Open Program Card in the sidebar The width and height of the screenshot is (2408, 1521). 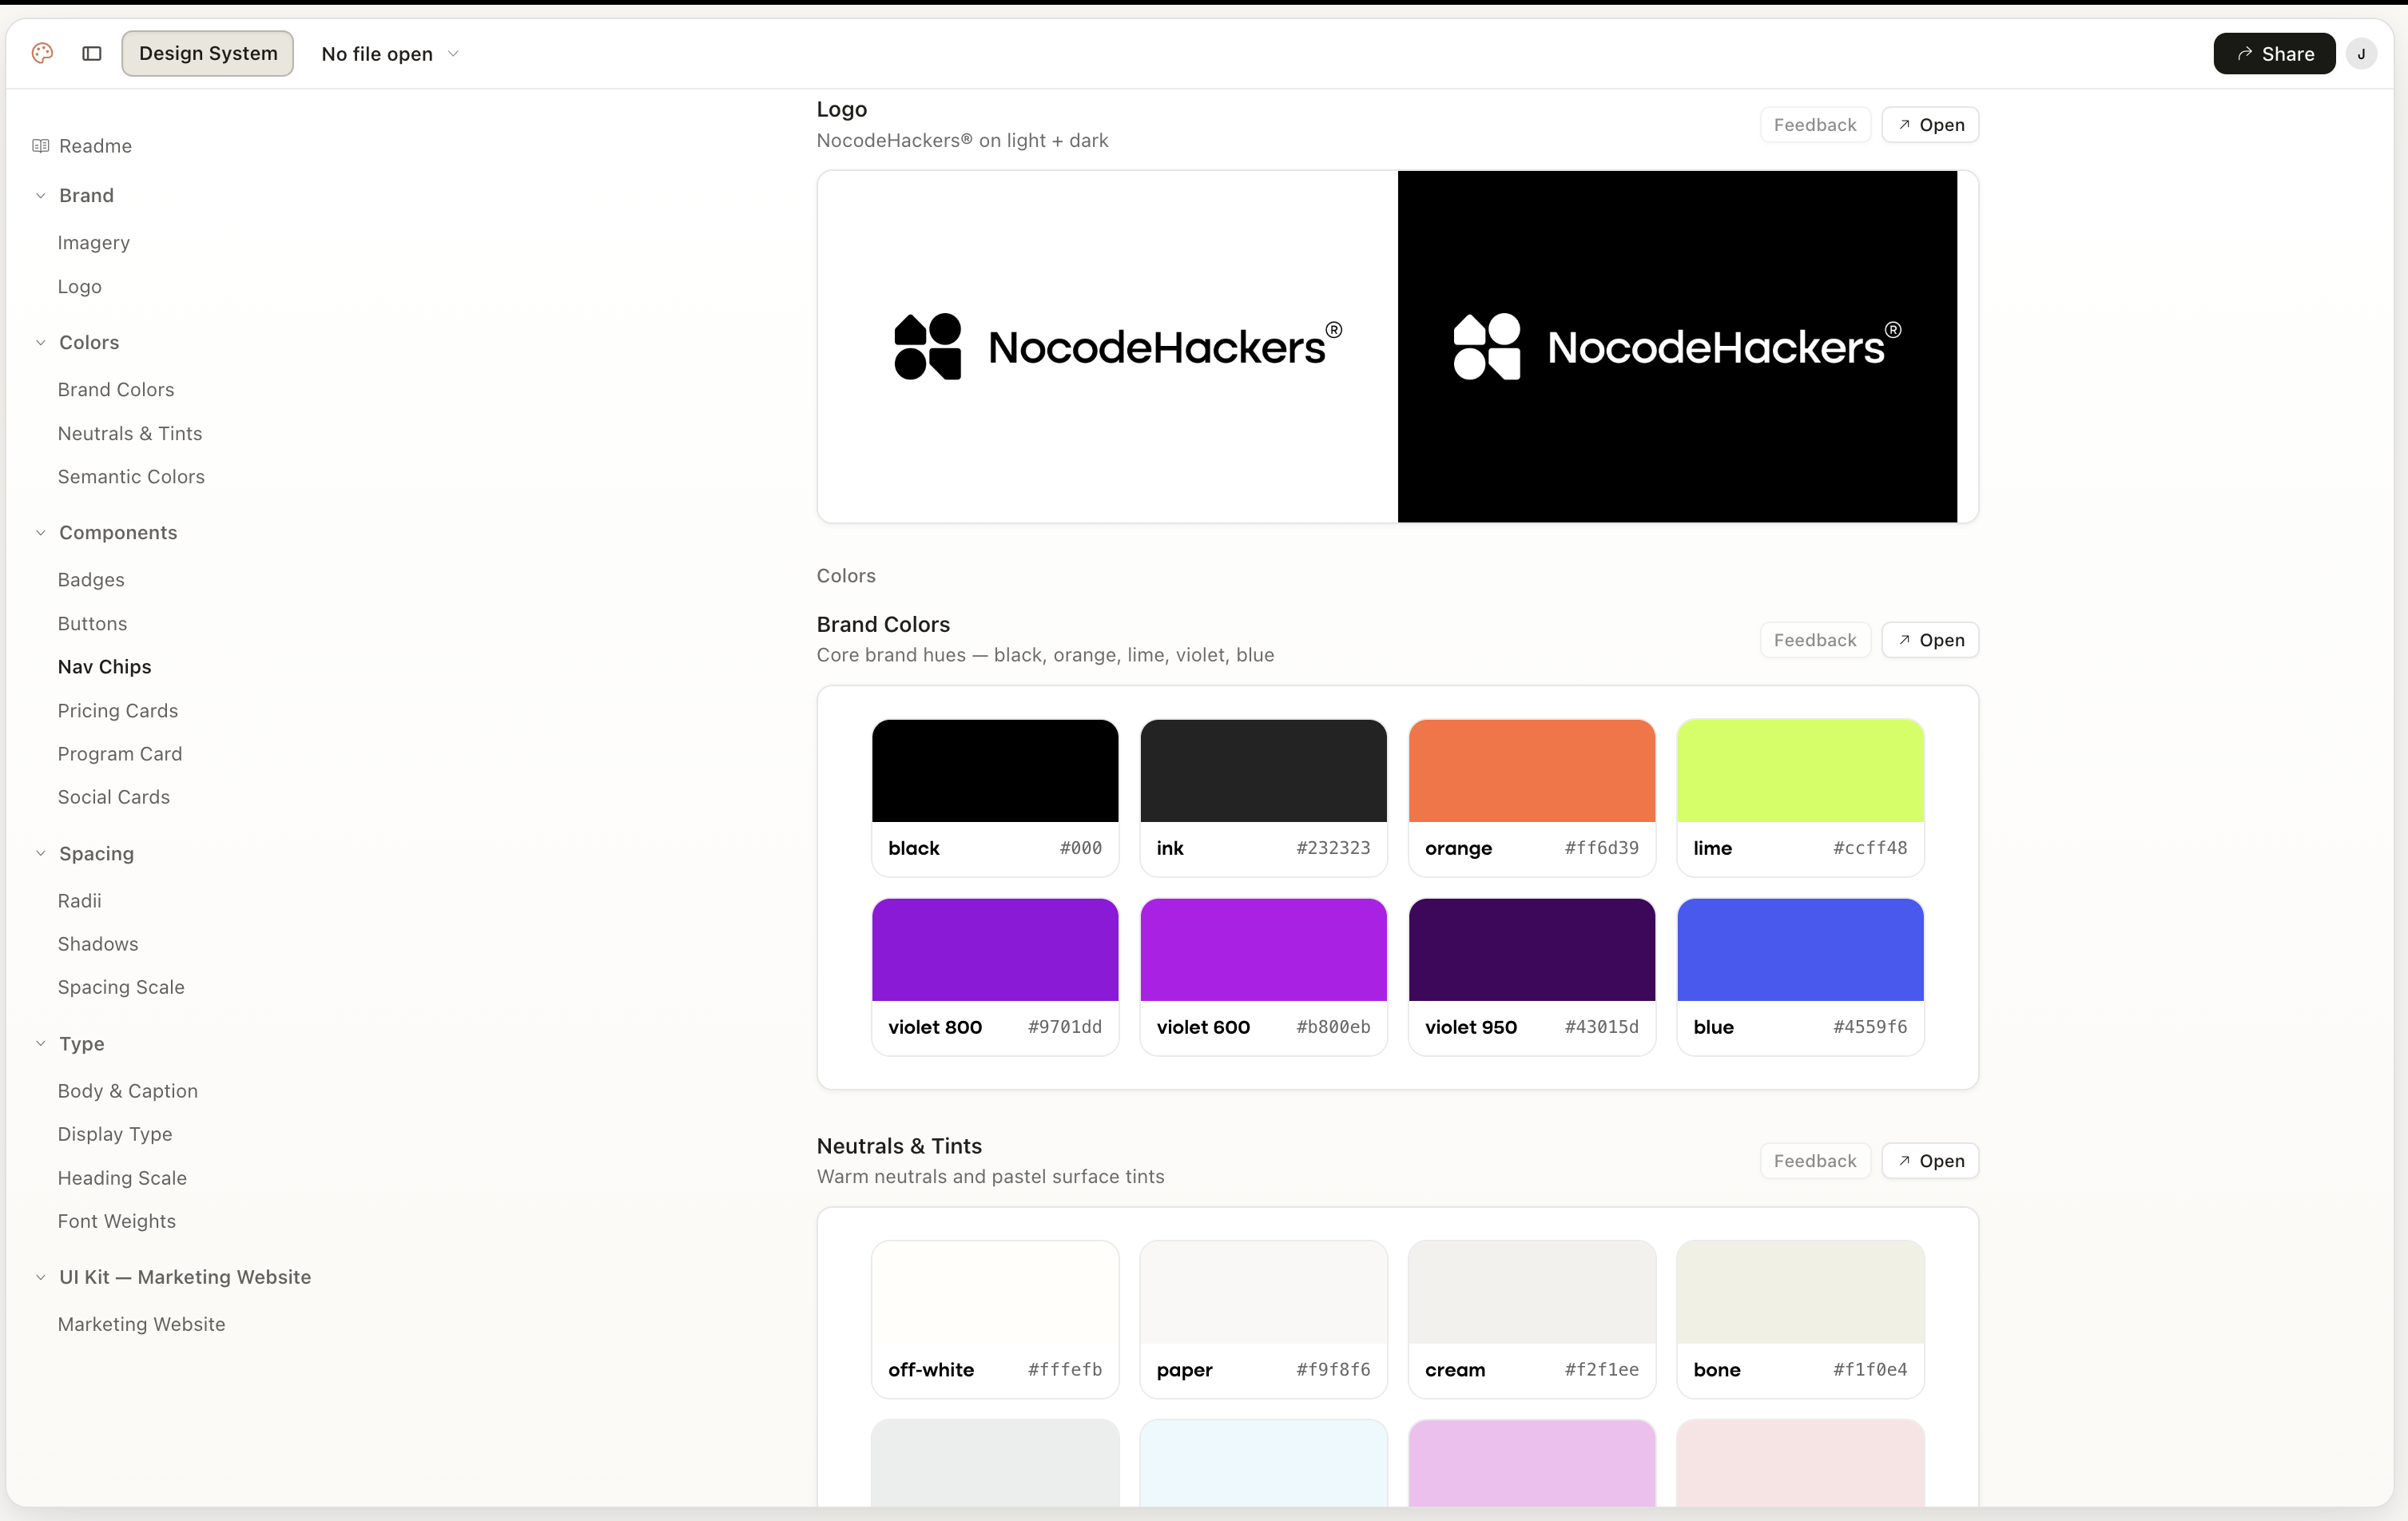click(x=120, y=754)
